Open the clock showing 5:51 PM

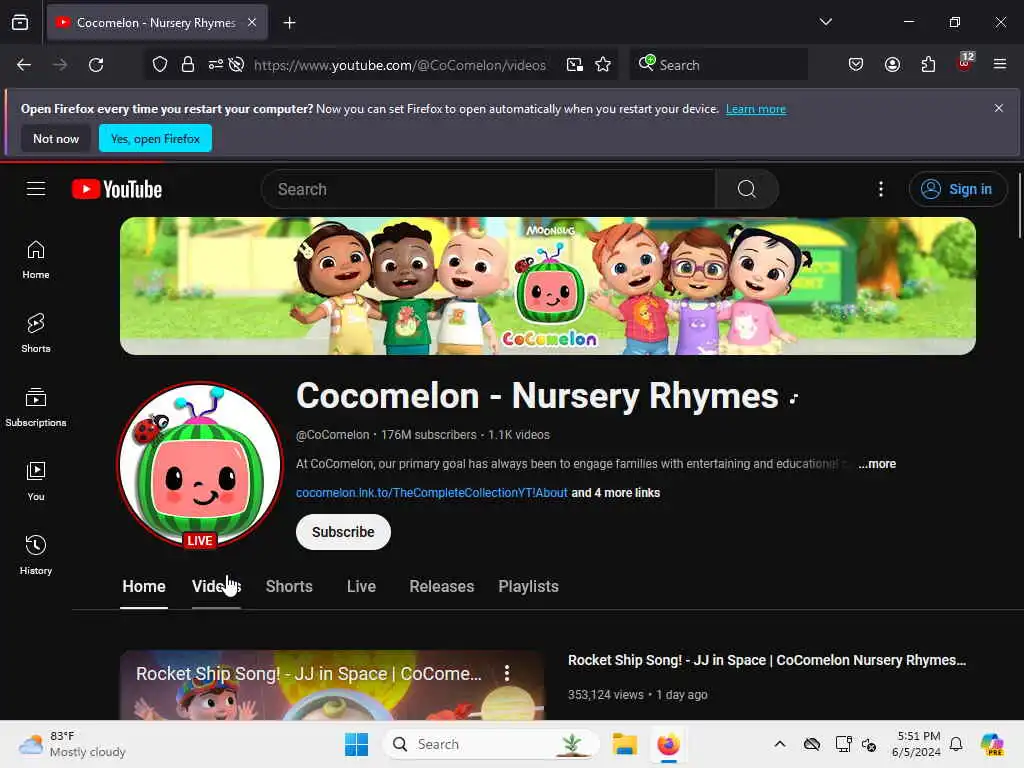pyautogui.click(x=917, y=744)
